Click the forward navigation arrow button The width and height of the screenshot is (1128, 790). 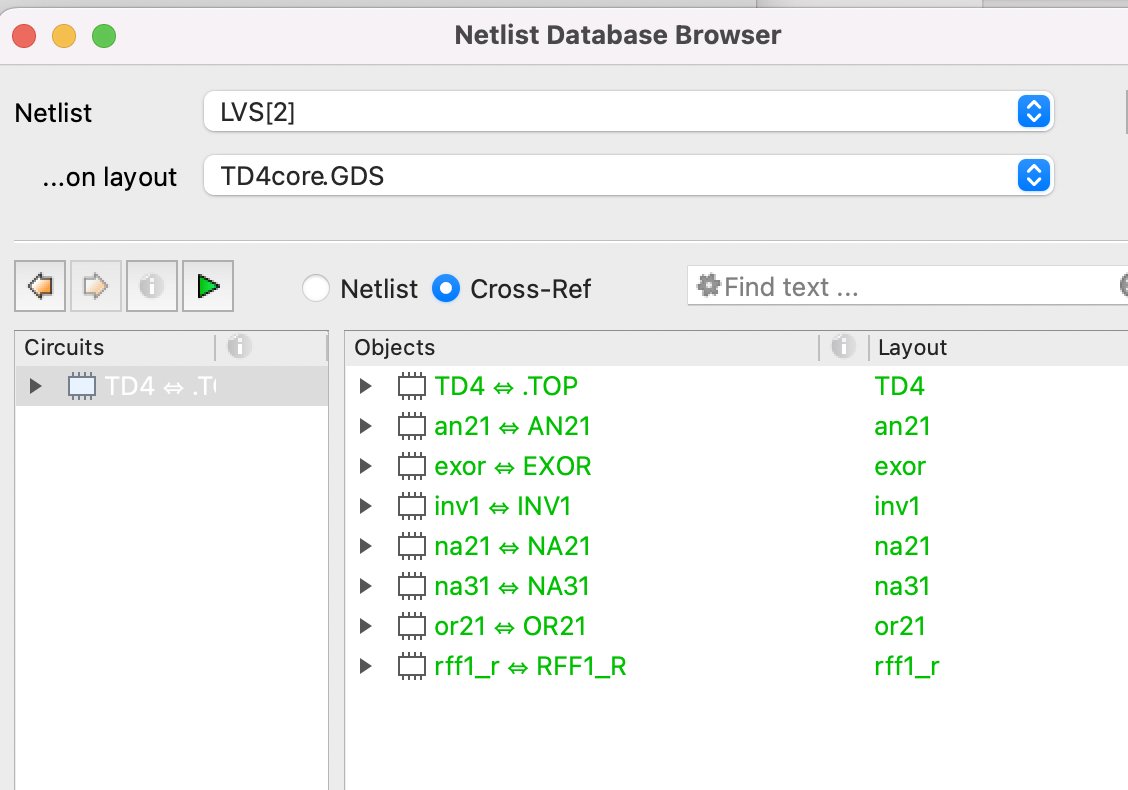tap(96, 286)
